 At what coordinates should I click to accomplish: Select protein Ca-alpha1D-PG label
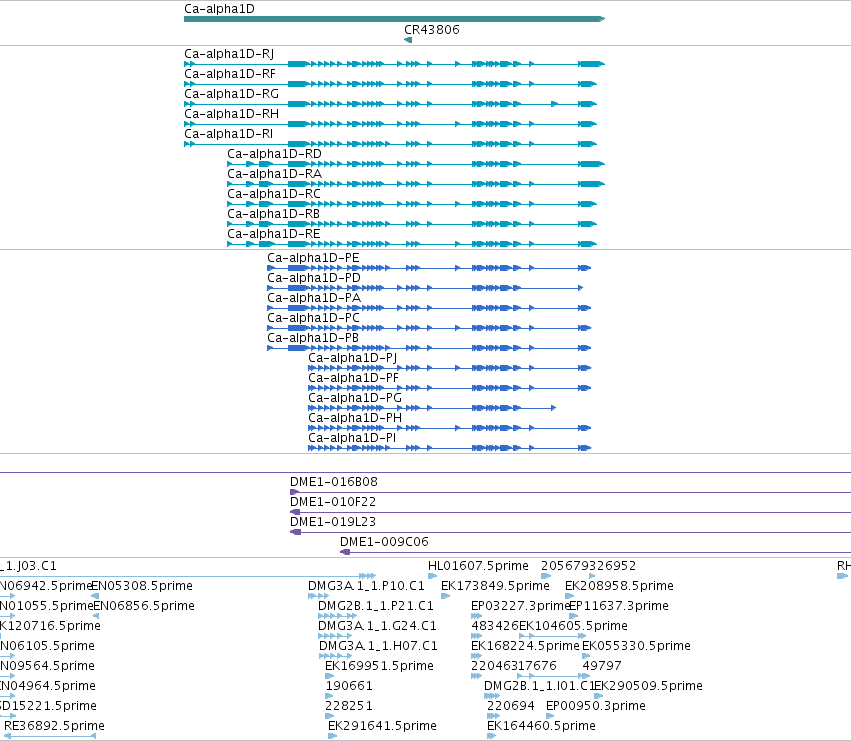tap(355, 398)
